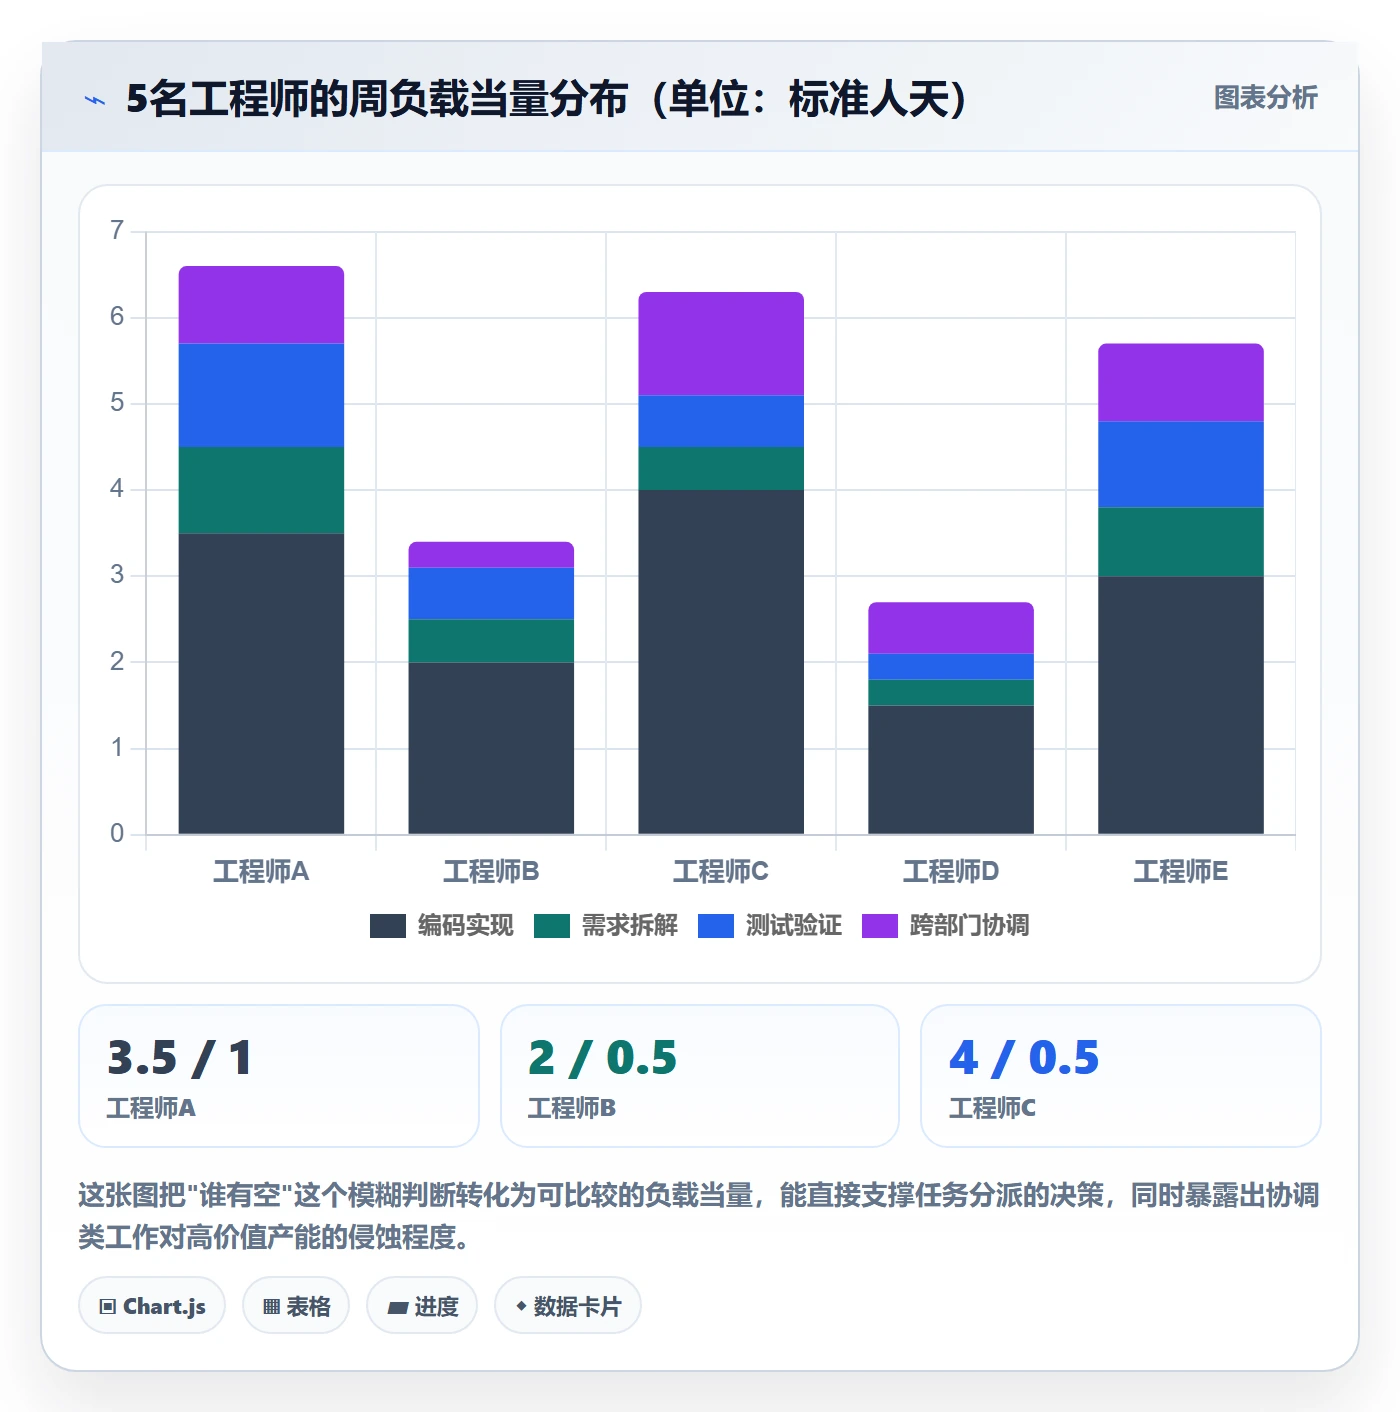1400x1412 pixels.
Task: Click 工程师E's blue 测试验证 bar segment
Action: pos(1181,465)
